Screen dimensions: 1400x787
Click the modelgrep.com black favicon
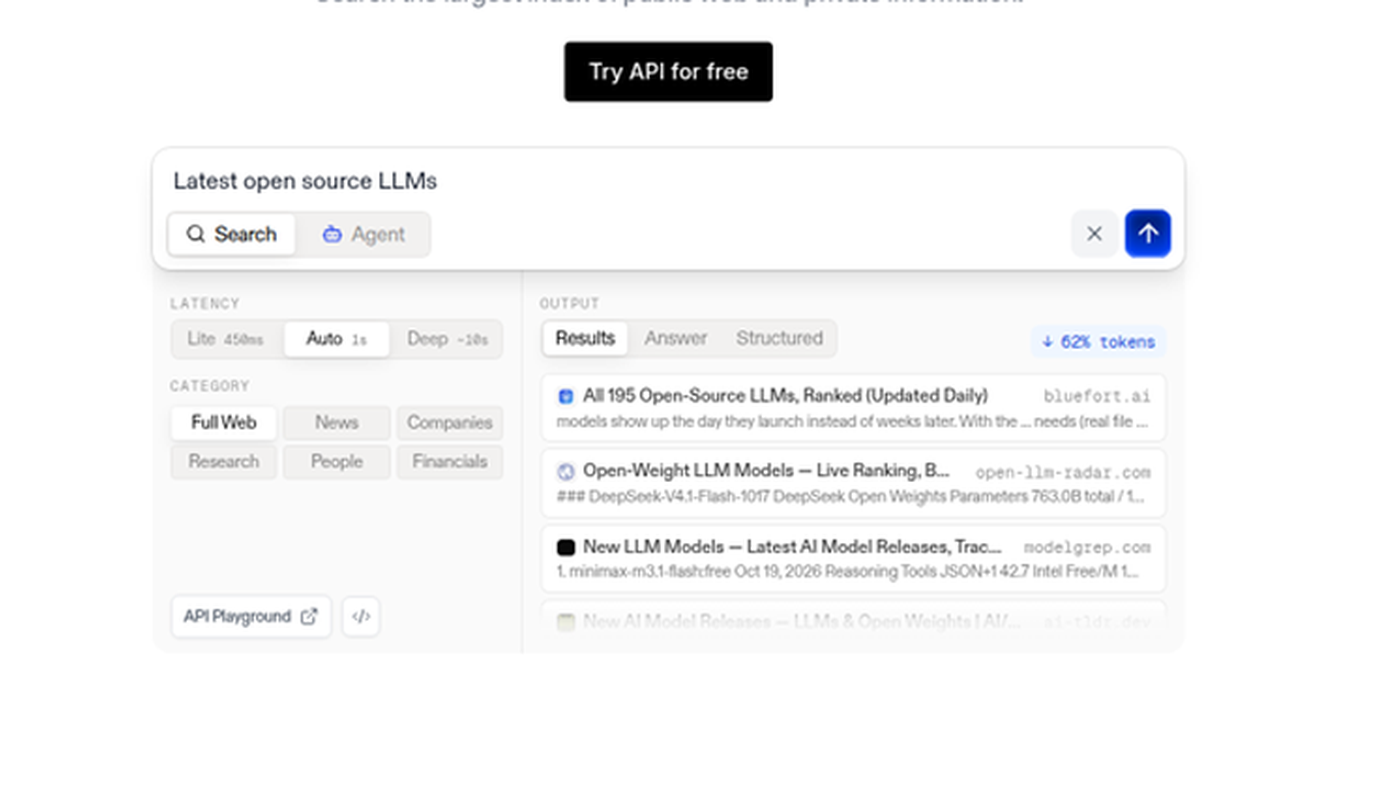pyautogui.click(x=566, y=548)
